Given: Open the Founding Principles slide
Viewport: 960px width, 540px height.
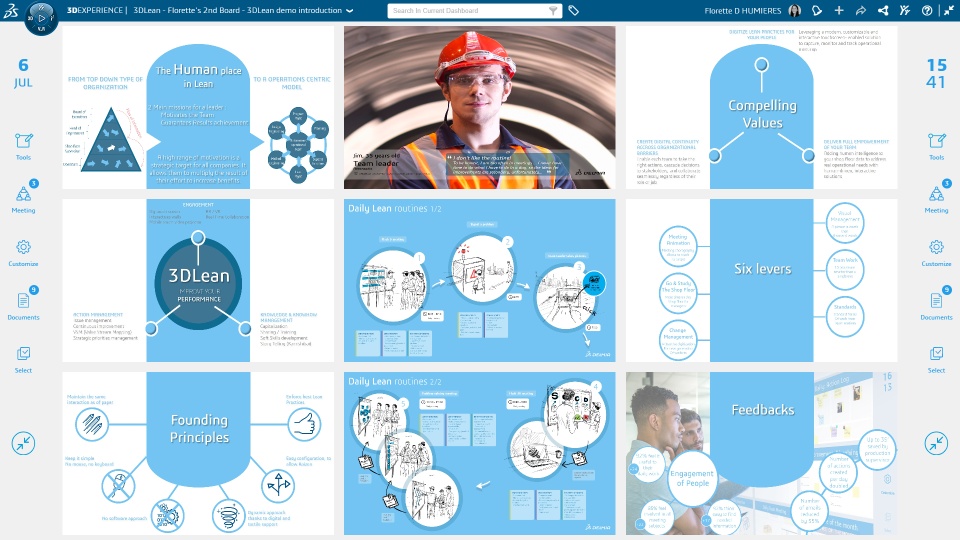Looking at the screenshot, I should click(198, 453).
